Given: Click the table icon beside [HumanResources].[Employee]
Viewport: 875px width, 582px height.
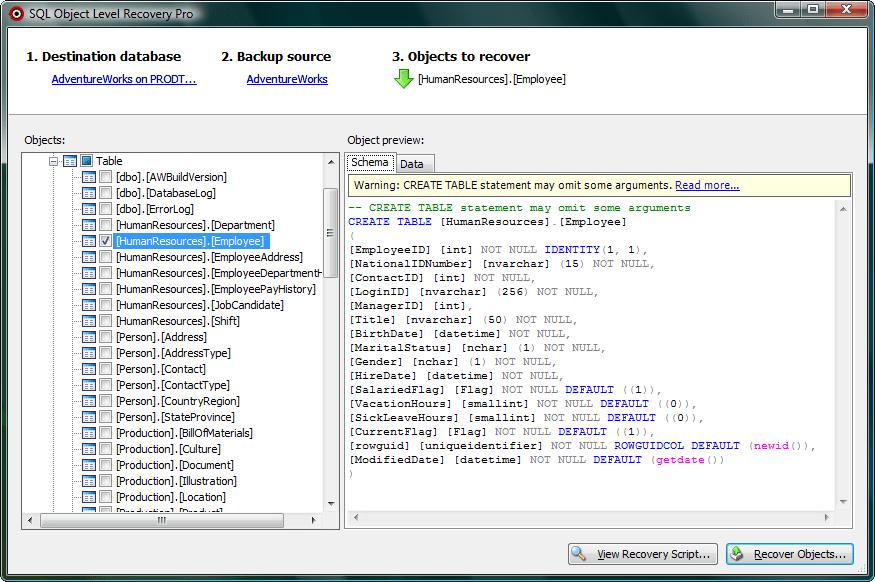Looking at the screenshot, I should click(89, 241).
